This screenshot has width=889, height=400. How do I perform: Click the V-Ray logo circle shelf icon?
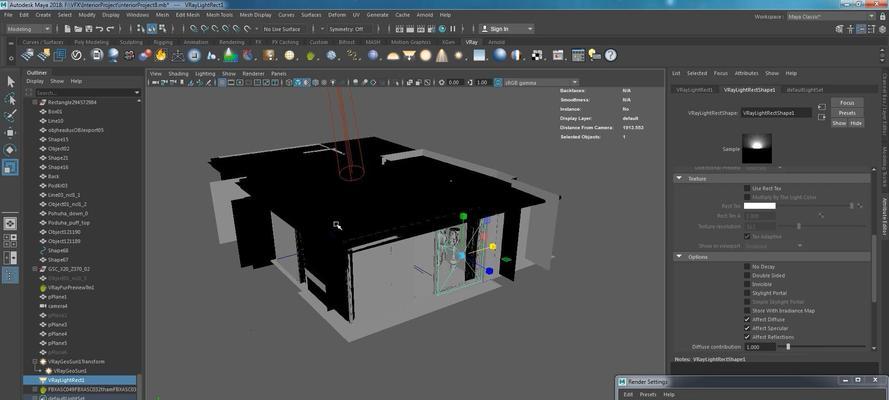coord(77,55)
